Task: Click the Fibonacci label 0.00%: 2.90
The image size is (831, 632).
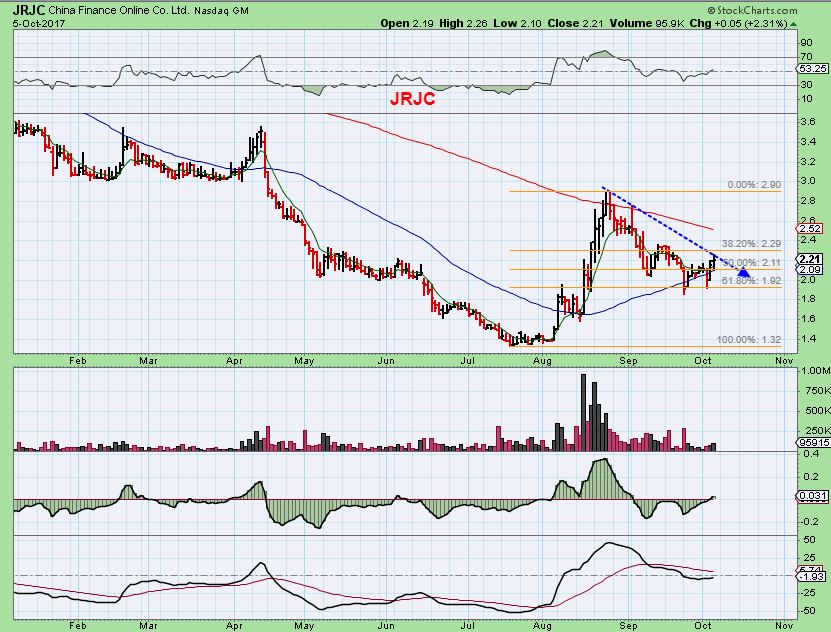Action: [754, 185]
